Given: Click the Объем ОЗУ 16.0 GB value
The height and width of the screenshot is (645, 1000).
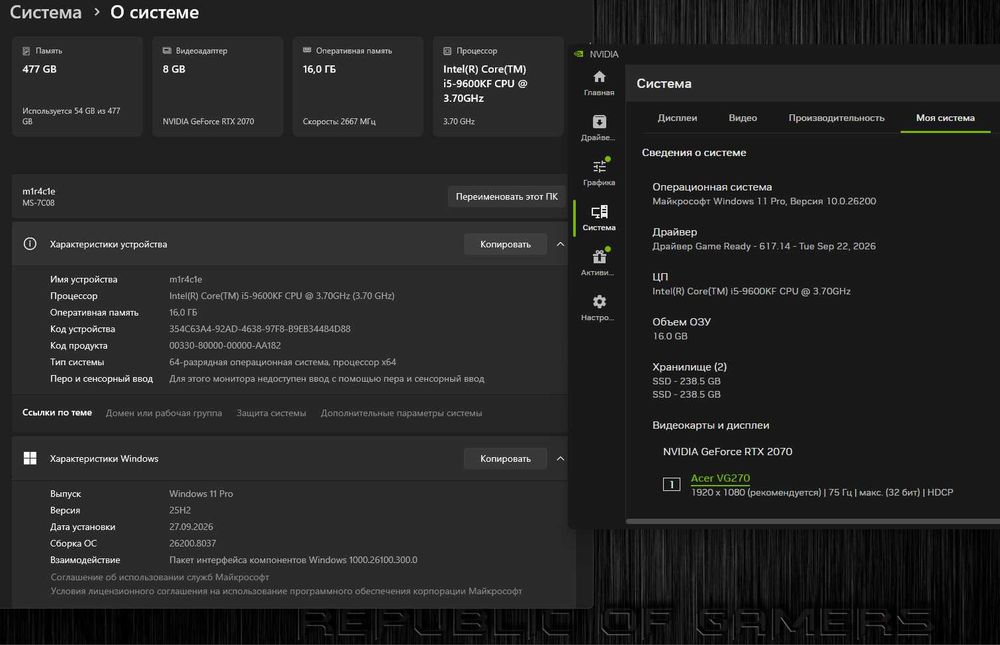Looking at the screenshot, I should (670, 336).
